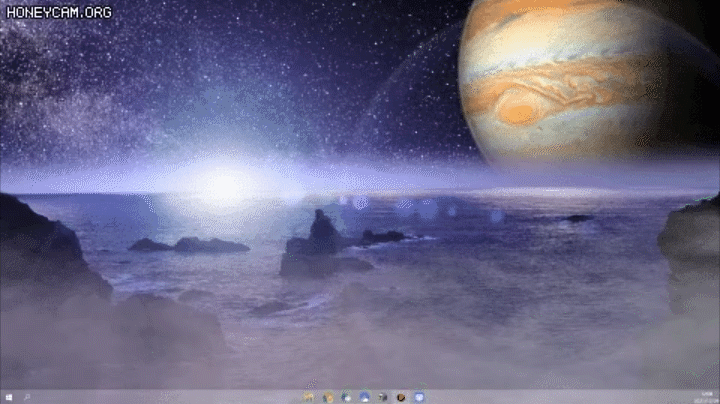
Task: Click the twin low rocks left of center
Action: click(x=190, y=245)
